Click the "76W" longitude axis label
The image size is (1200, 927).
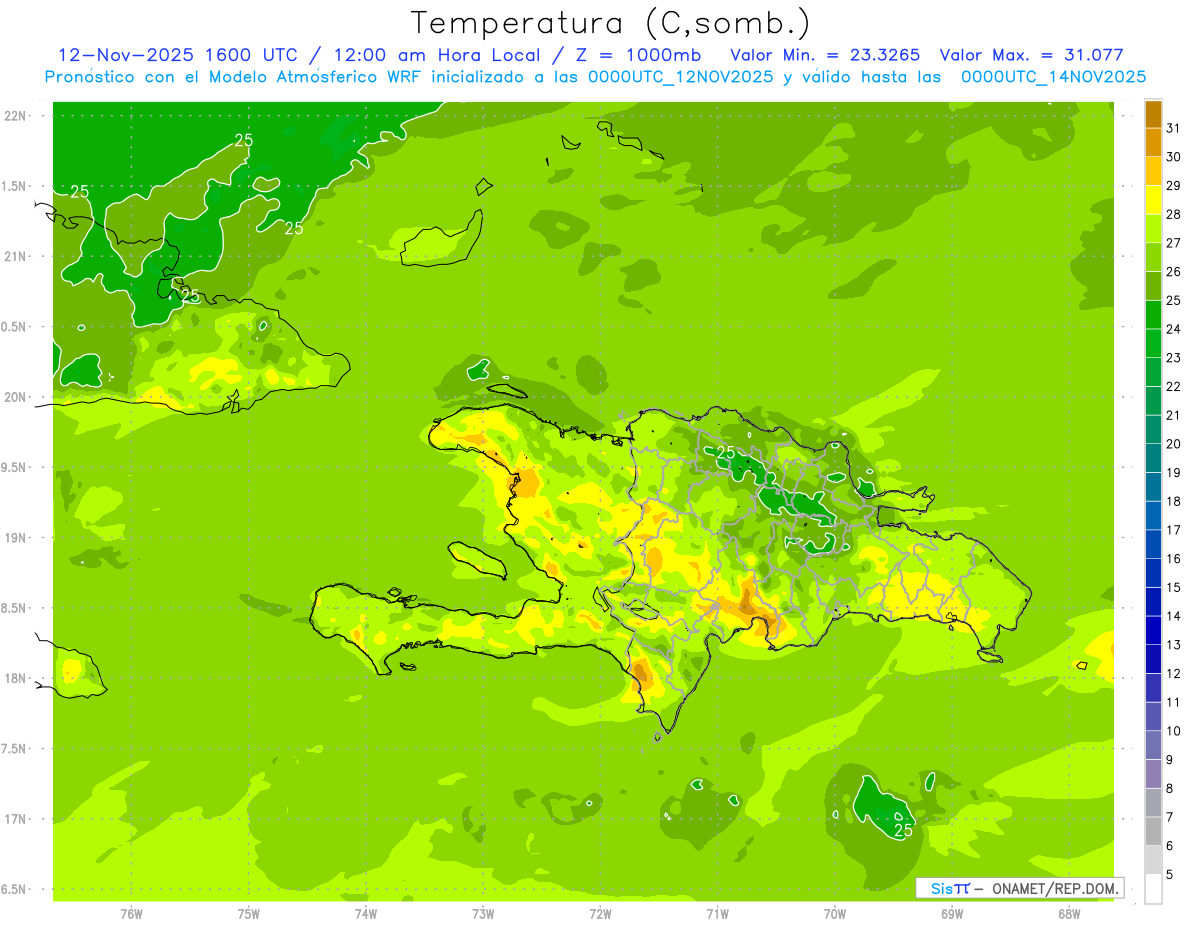(x=131, y=914)
